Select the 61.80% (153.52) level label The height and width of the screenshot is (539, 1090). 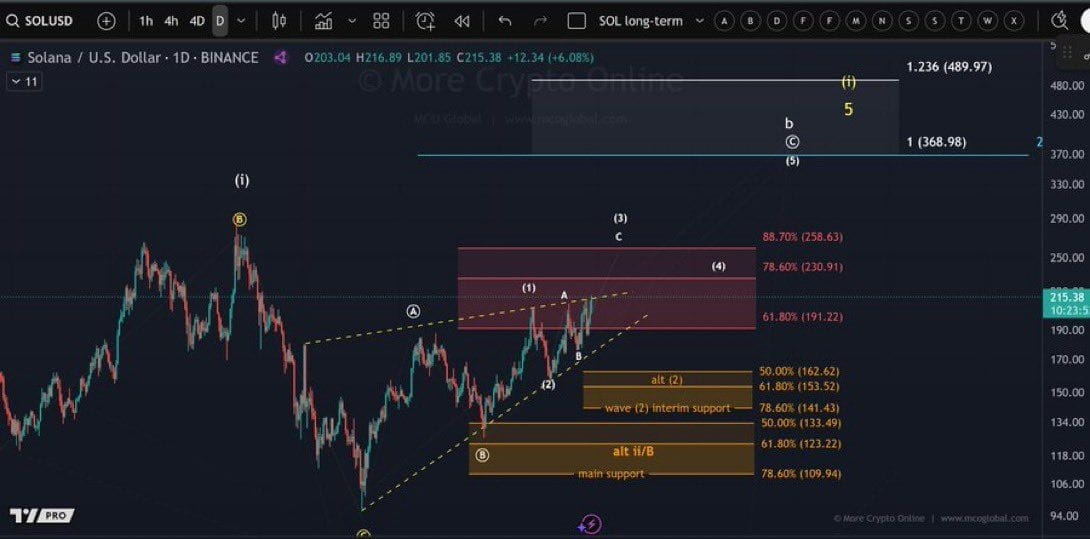(799, 387)
